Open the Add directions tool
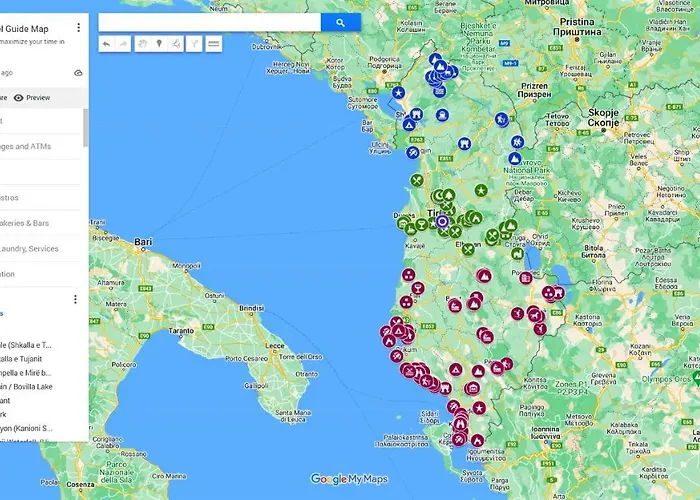700x500 pixels. click(194, 44)
